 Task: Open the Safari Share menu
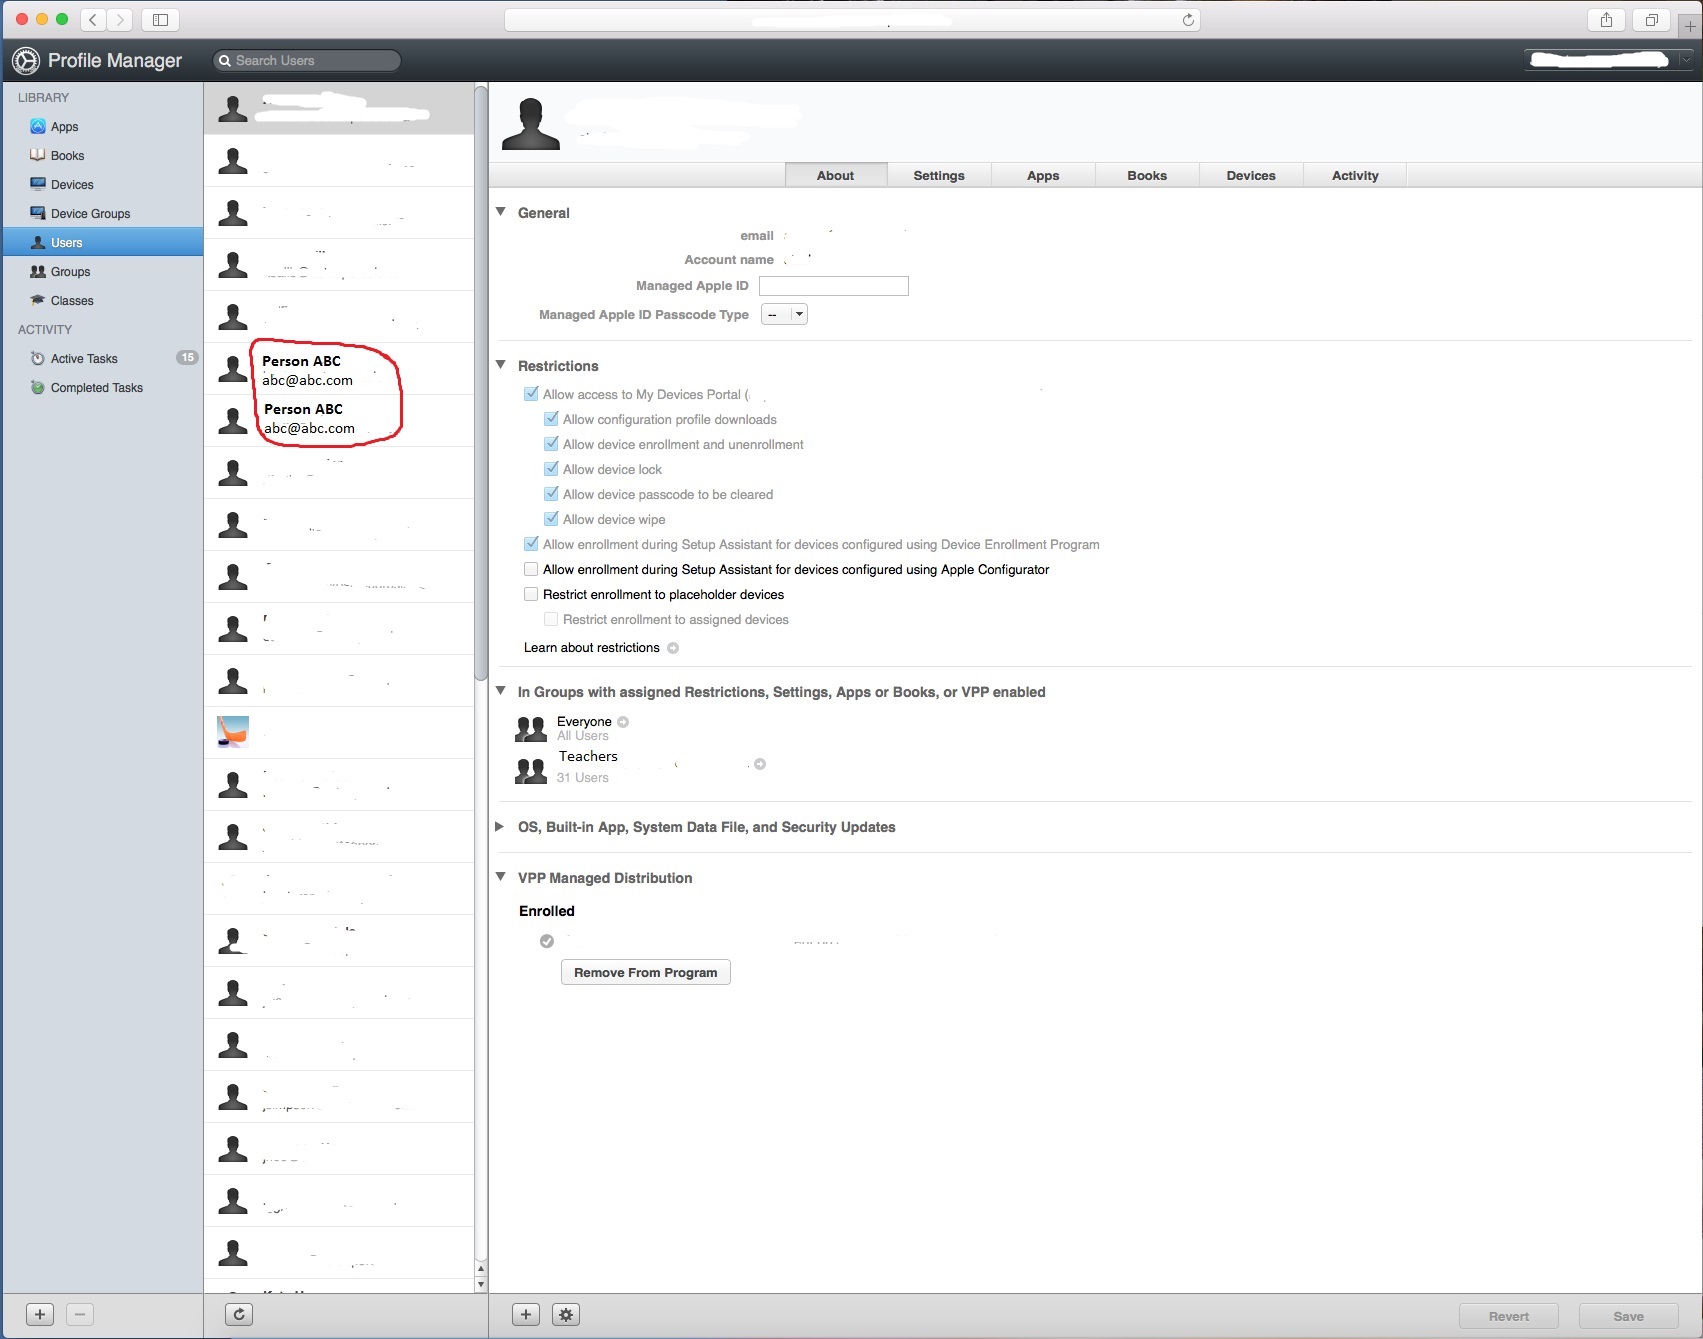pyautogui.click(x=1606, y=20)
